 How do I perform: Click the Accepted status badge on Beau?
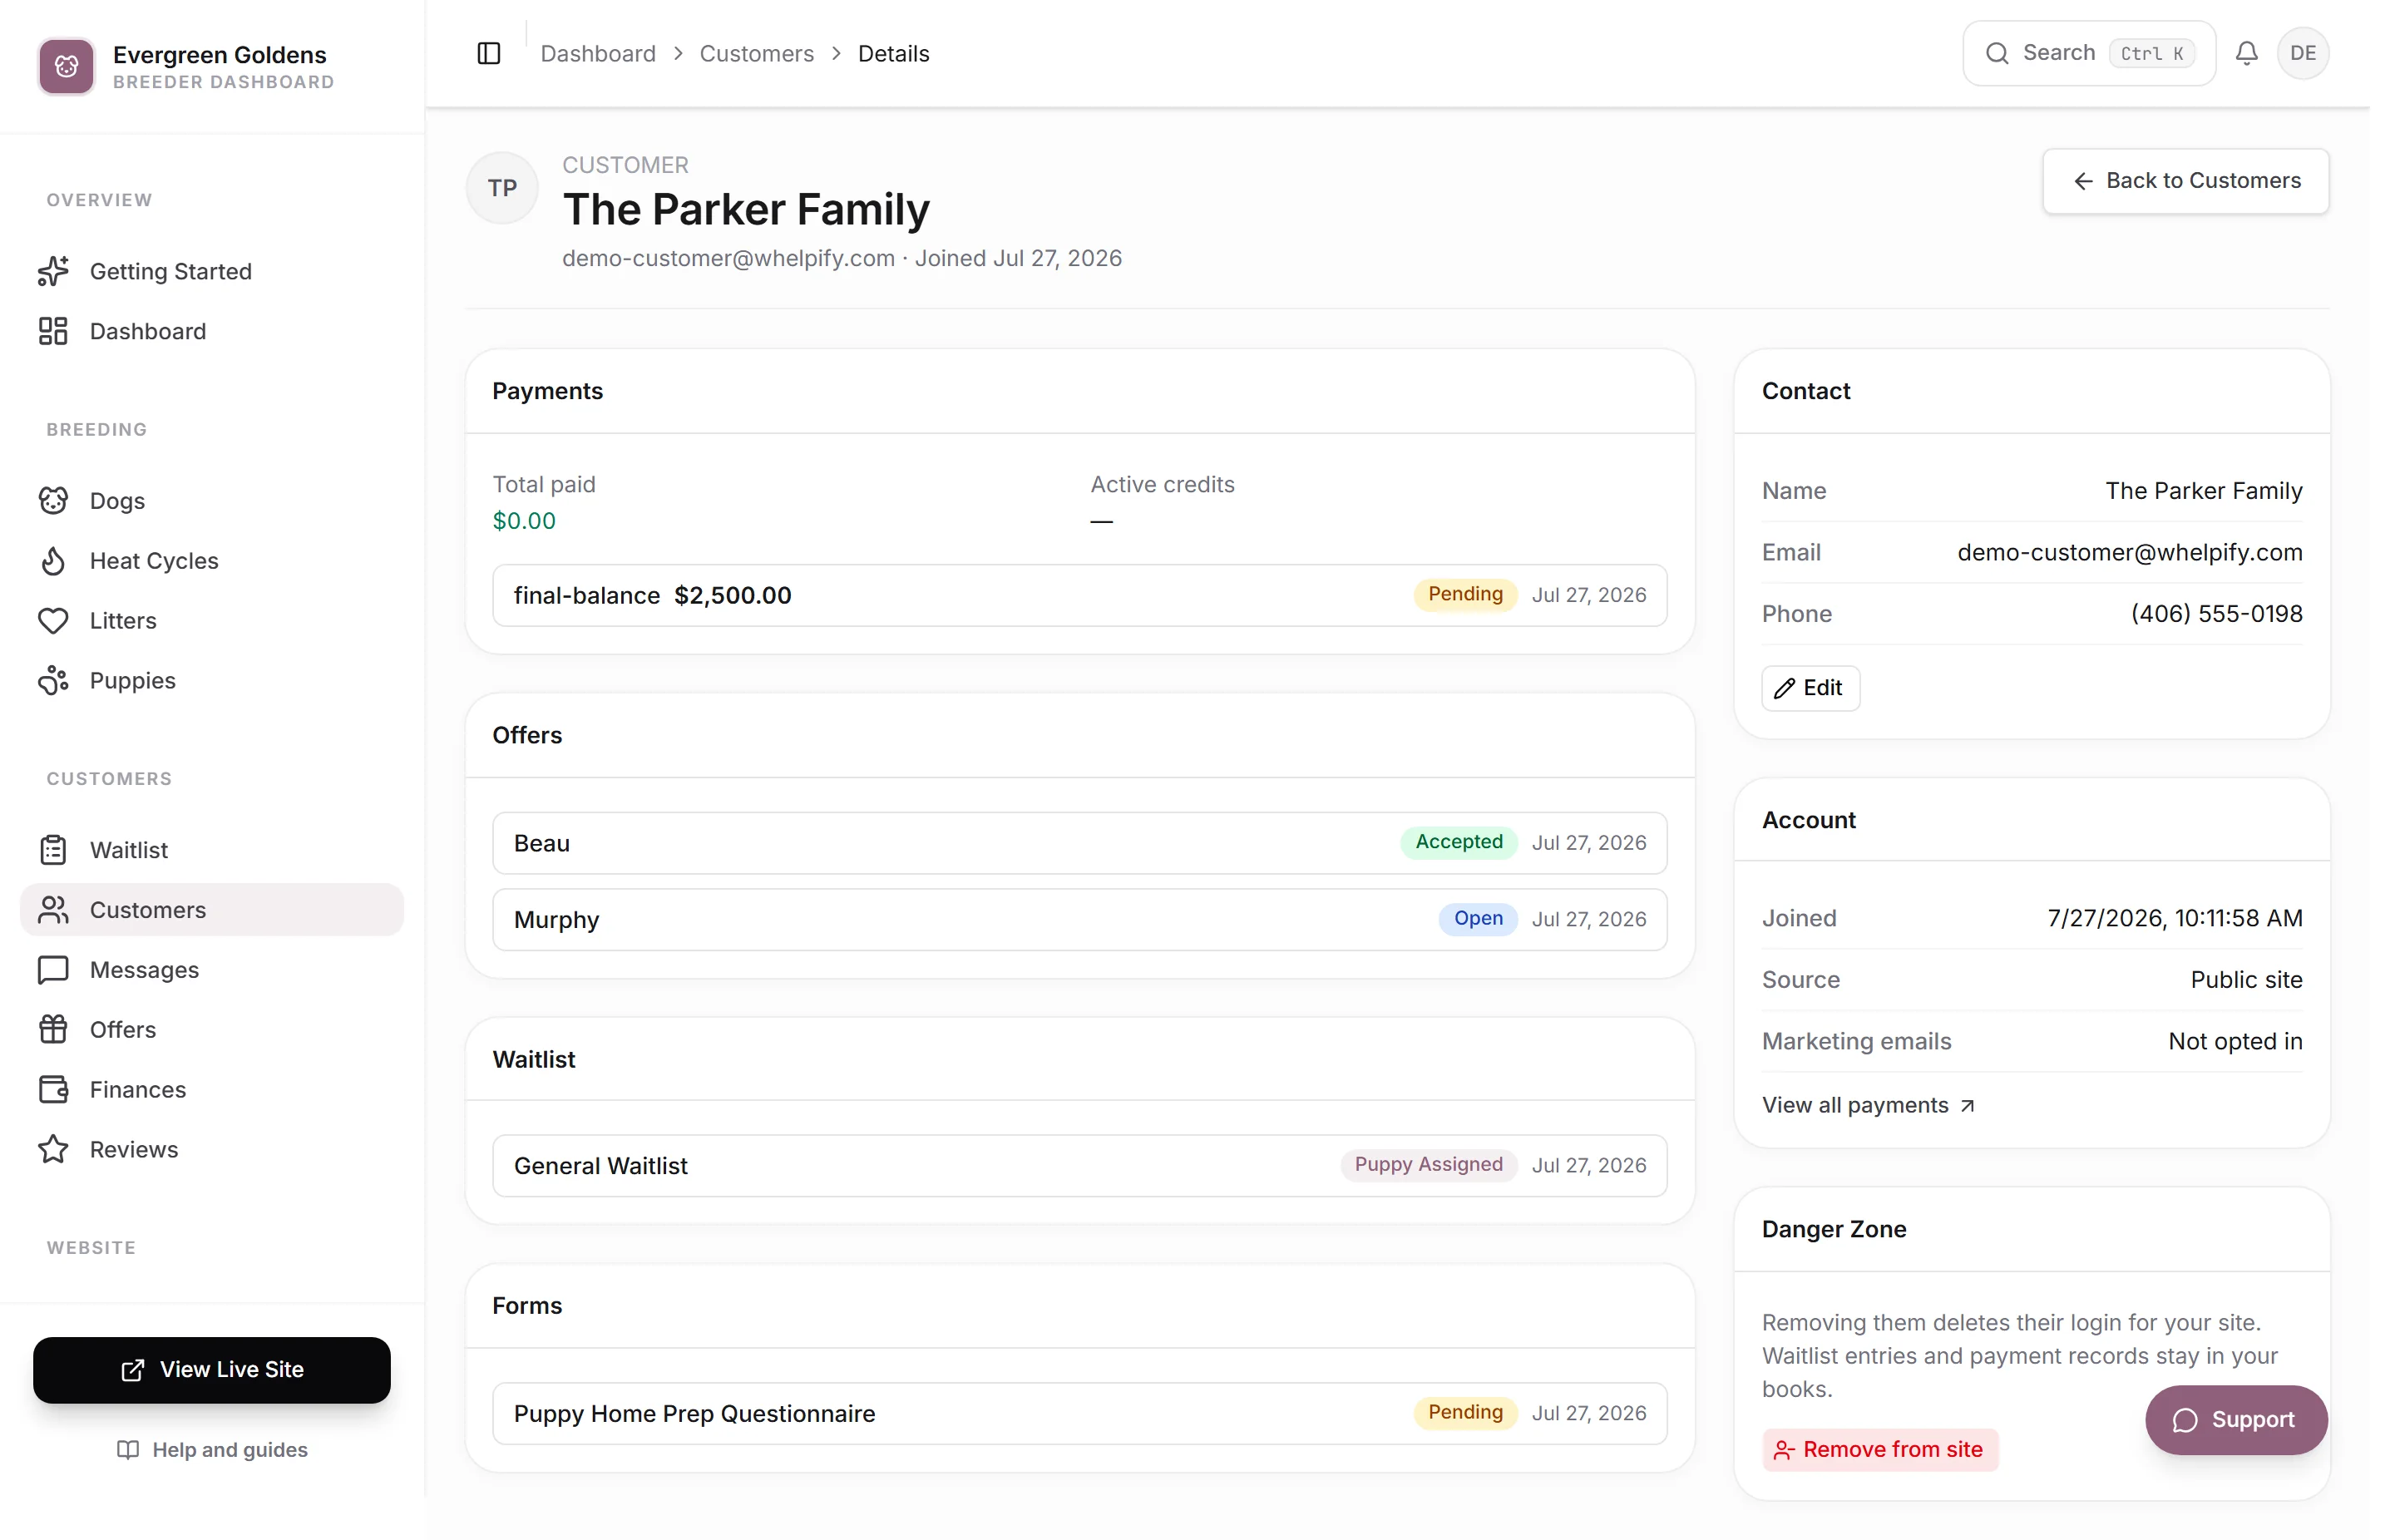[x=1459, y=843]
